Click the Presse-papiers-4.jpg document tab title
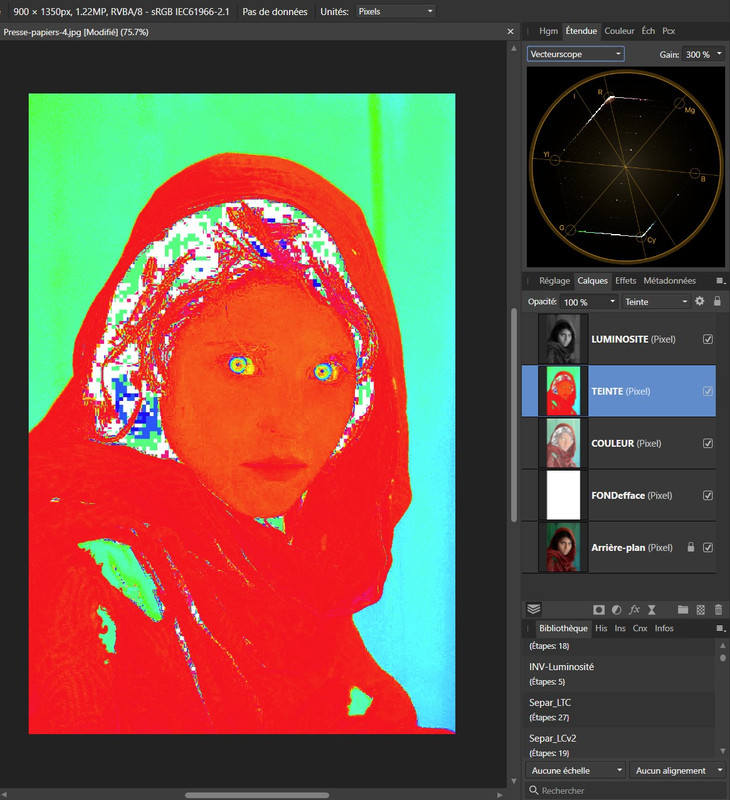Image resolution: width=730 pixels, height=800 pixels. pyautogui.click(x=76, y=32)
